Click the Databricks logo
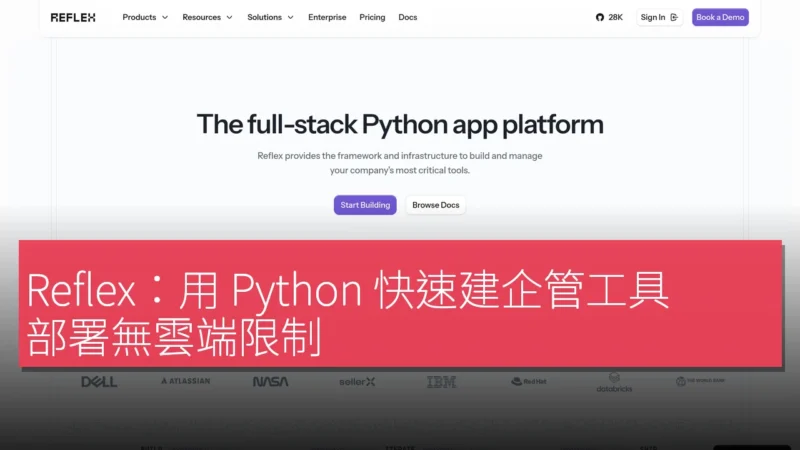 (614, 382)
